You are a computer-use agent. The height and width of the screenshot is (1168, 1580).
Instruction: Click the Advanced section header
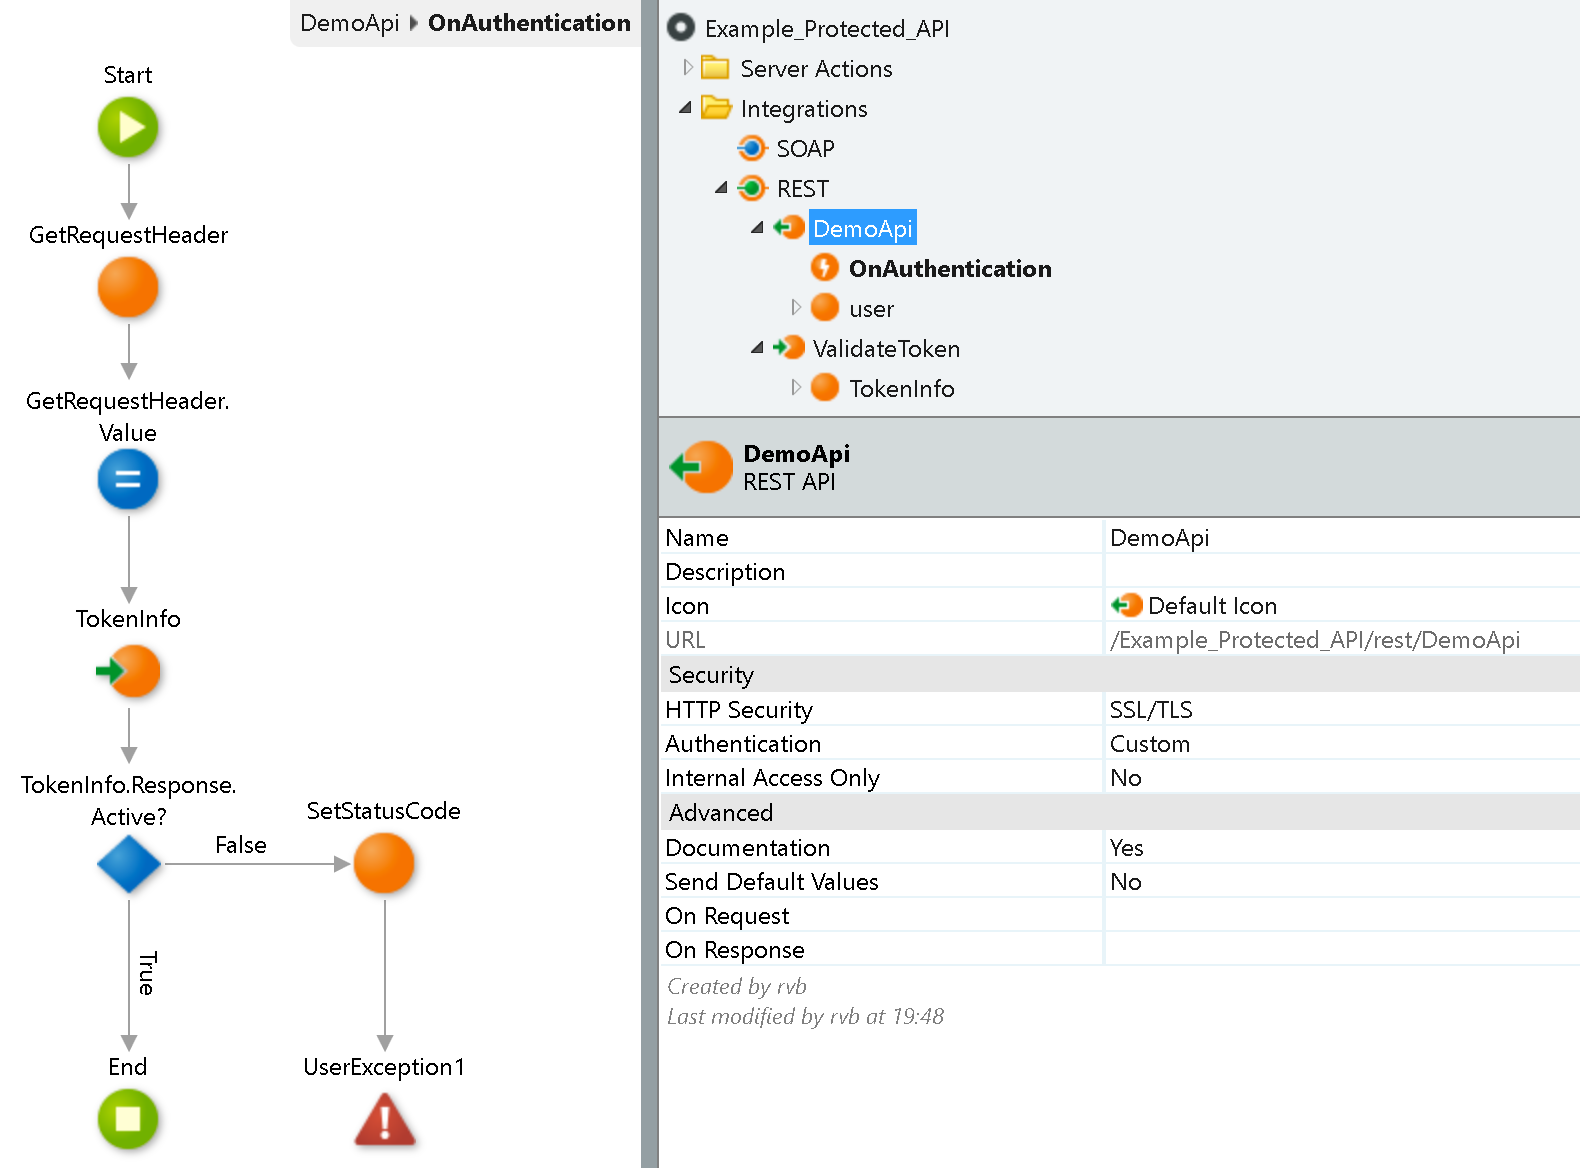click(x=1120, y=813)
